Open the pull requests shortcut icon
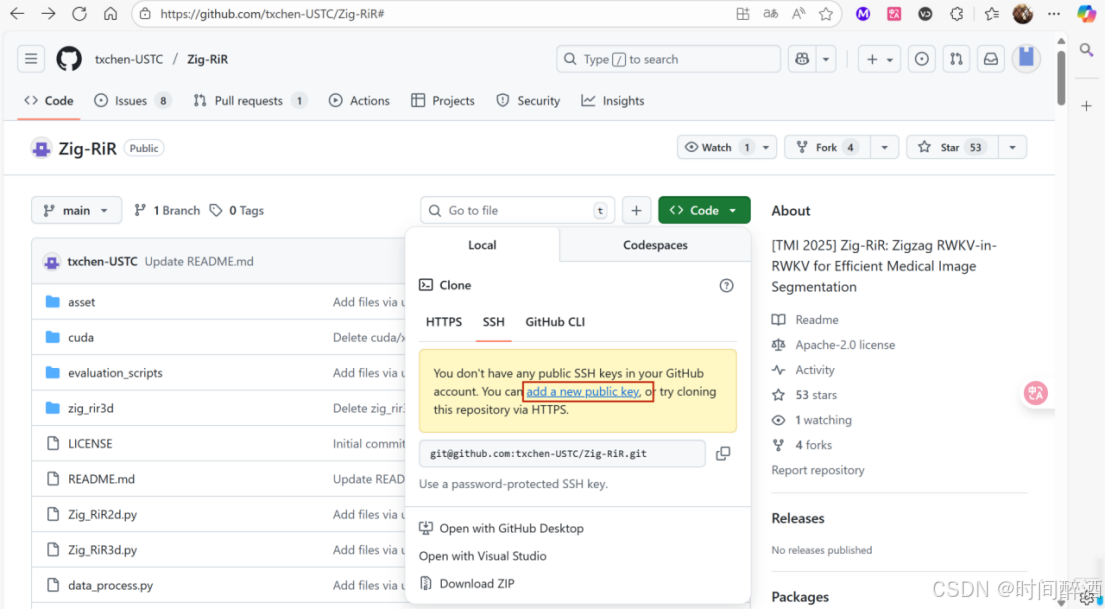 pos(956,59)
